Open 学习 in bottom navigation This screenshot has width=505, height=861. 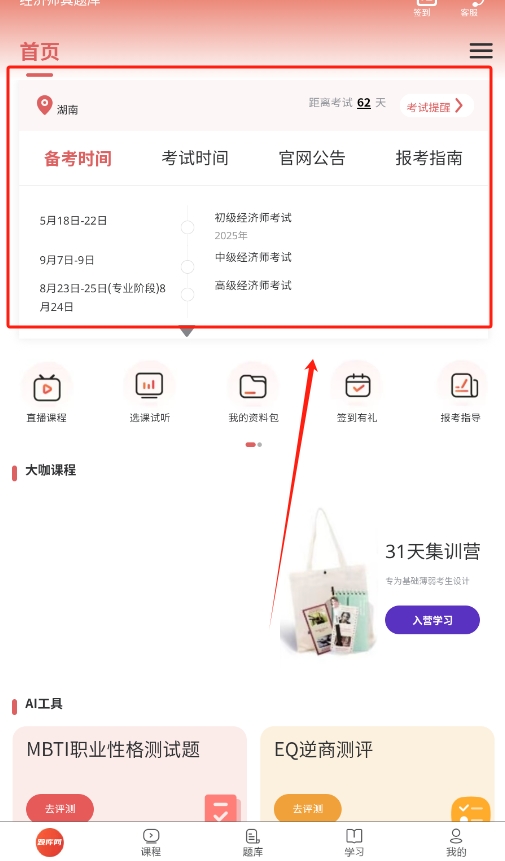pos(354,842)
